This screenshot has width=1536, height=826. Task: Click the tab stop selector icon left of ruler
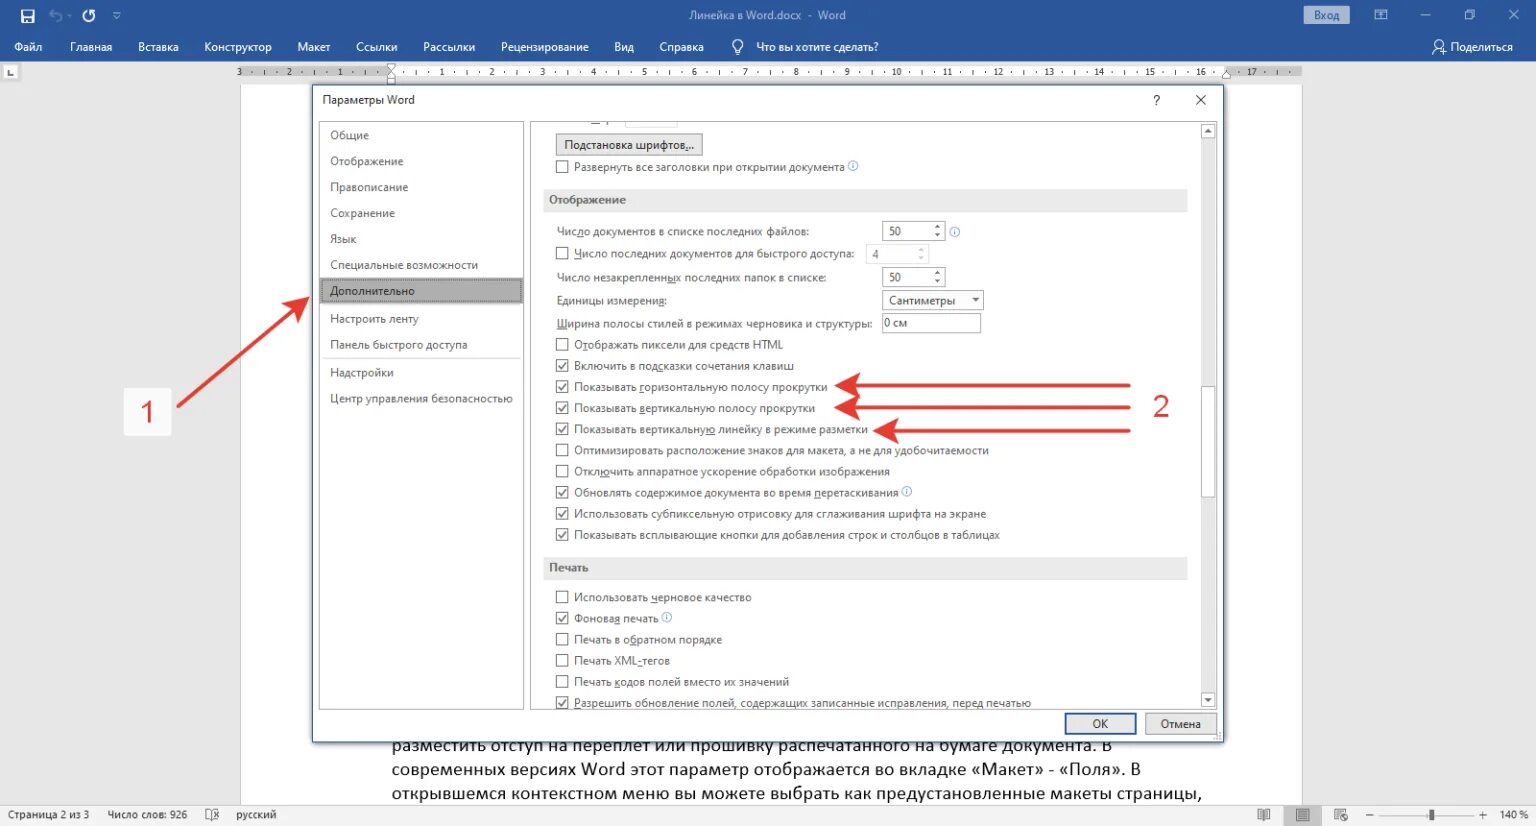tap(10, 72)
